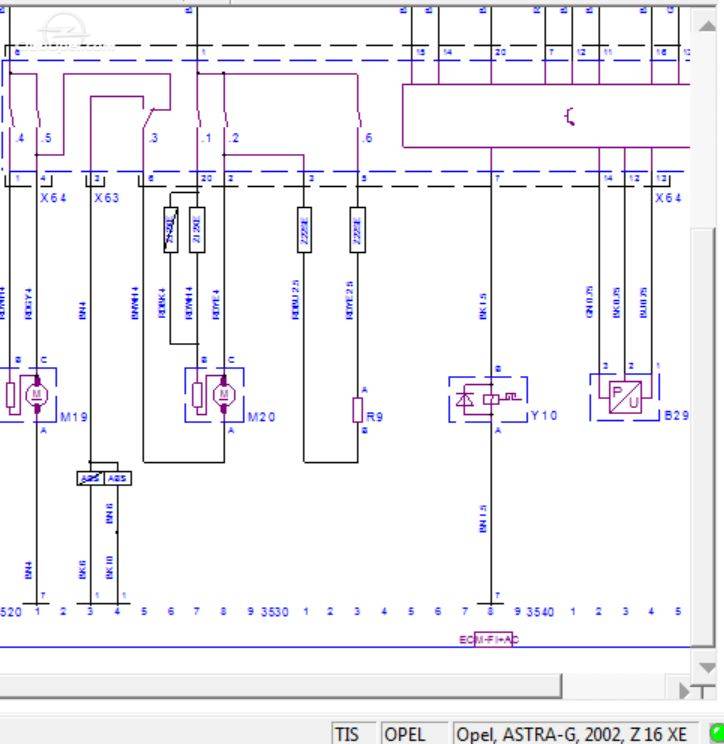The image size is (724, 744).
Task: Click the OPEL status bar field
Action: pyautogui.click(x=414, y=734)
